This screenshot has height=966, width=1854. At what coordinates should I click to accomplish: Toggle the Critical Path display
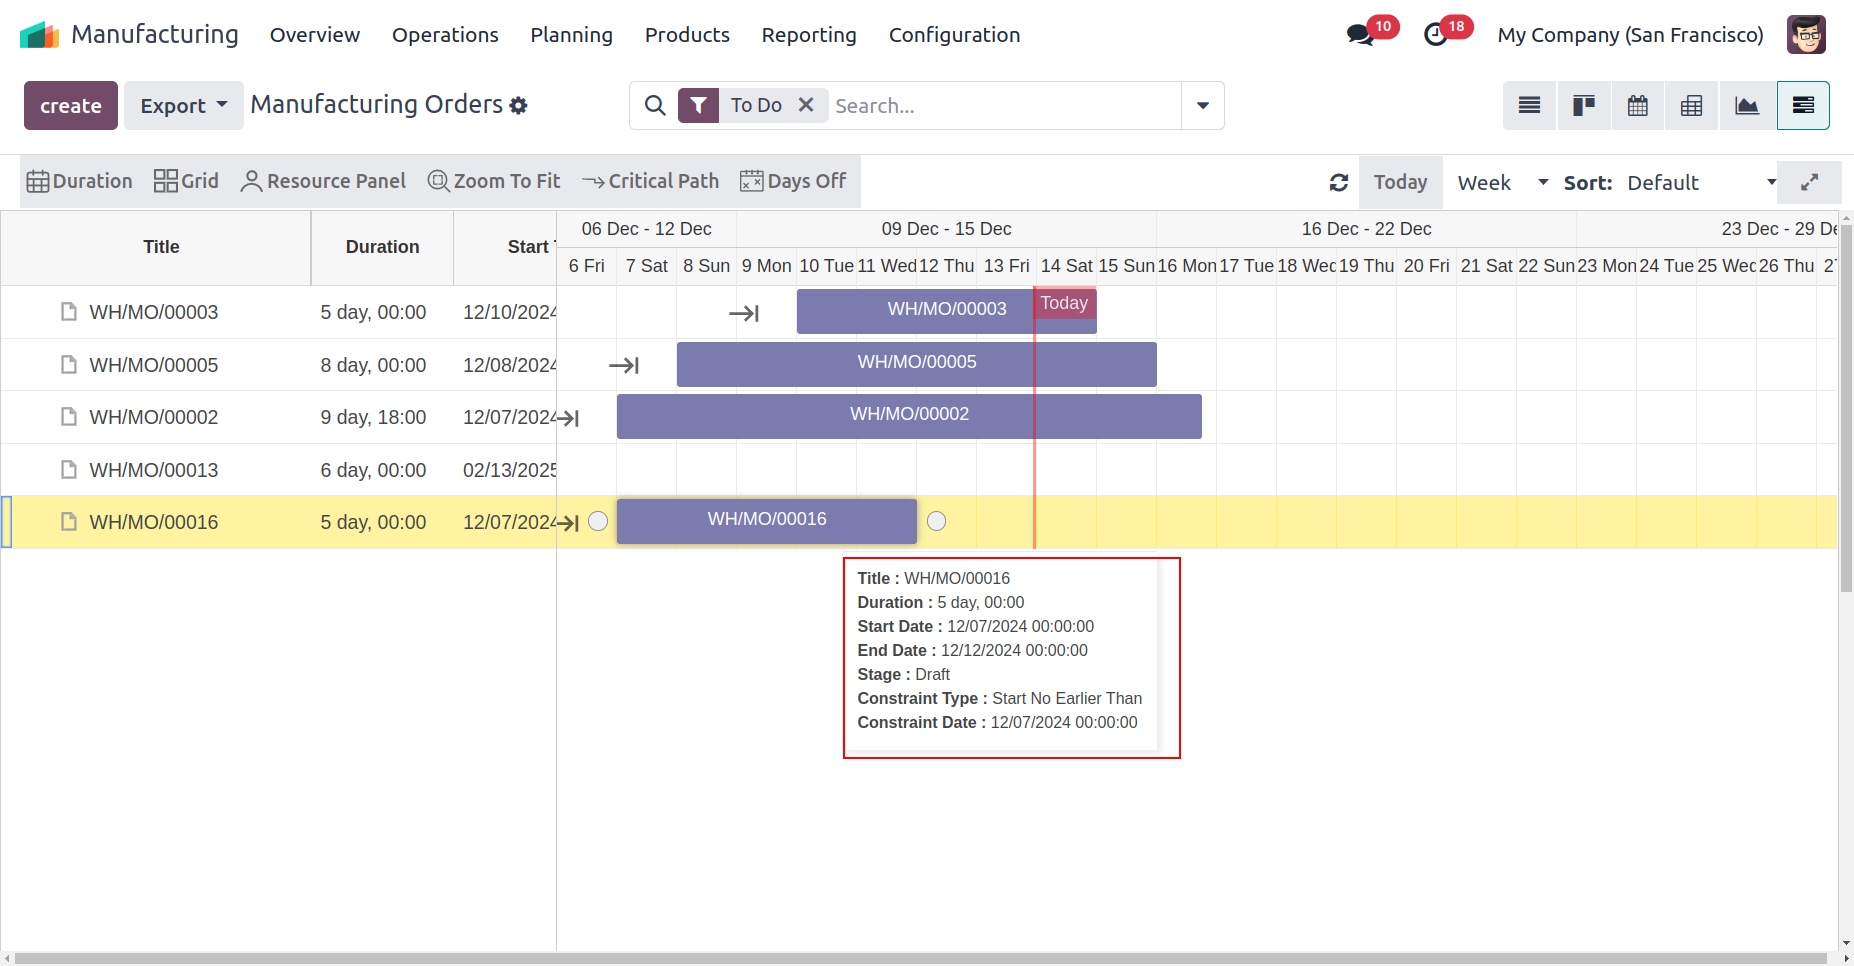pos(650,181)
